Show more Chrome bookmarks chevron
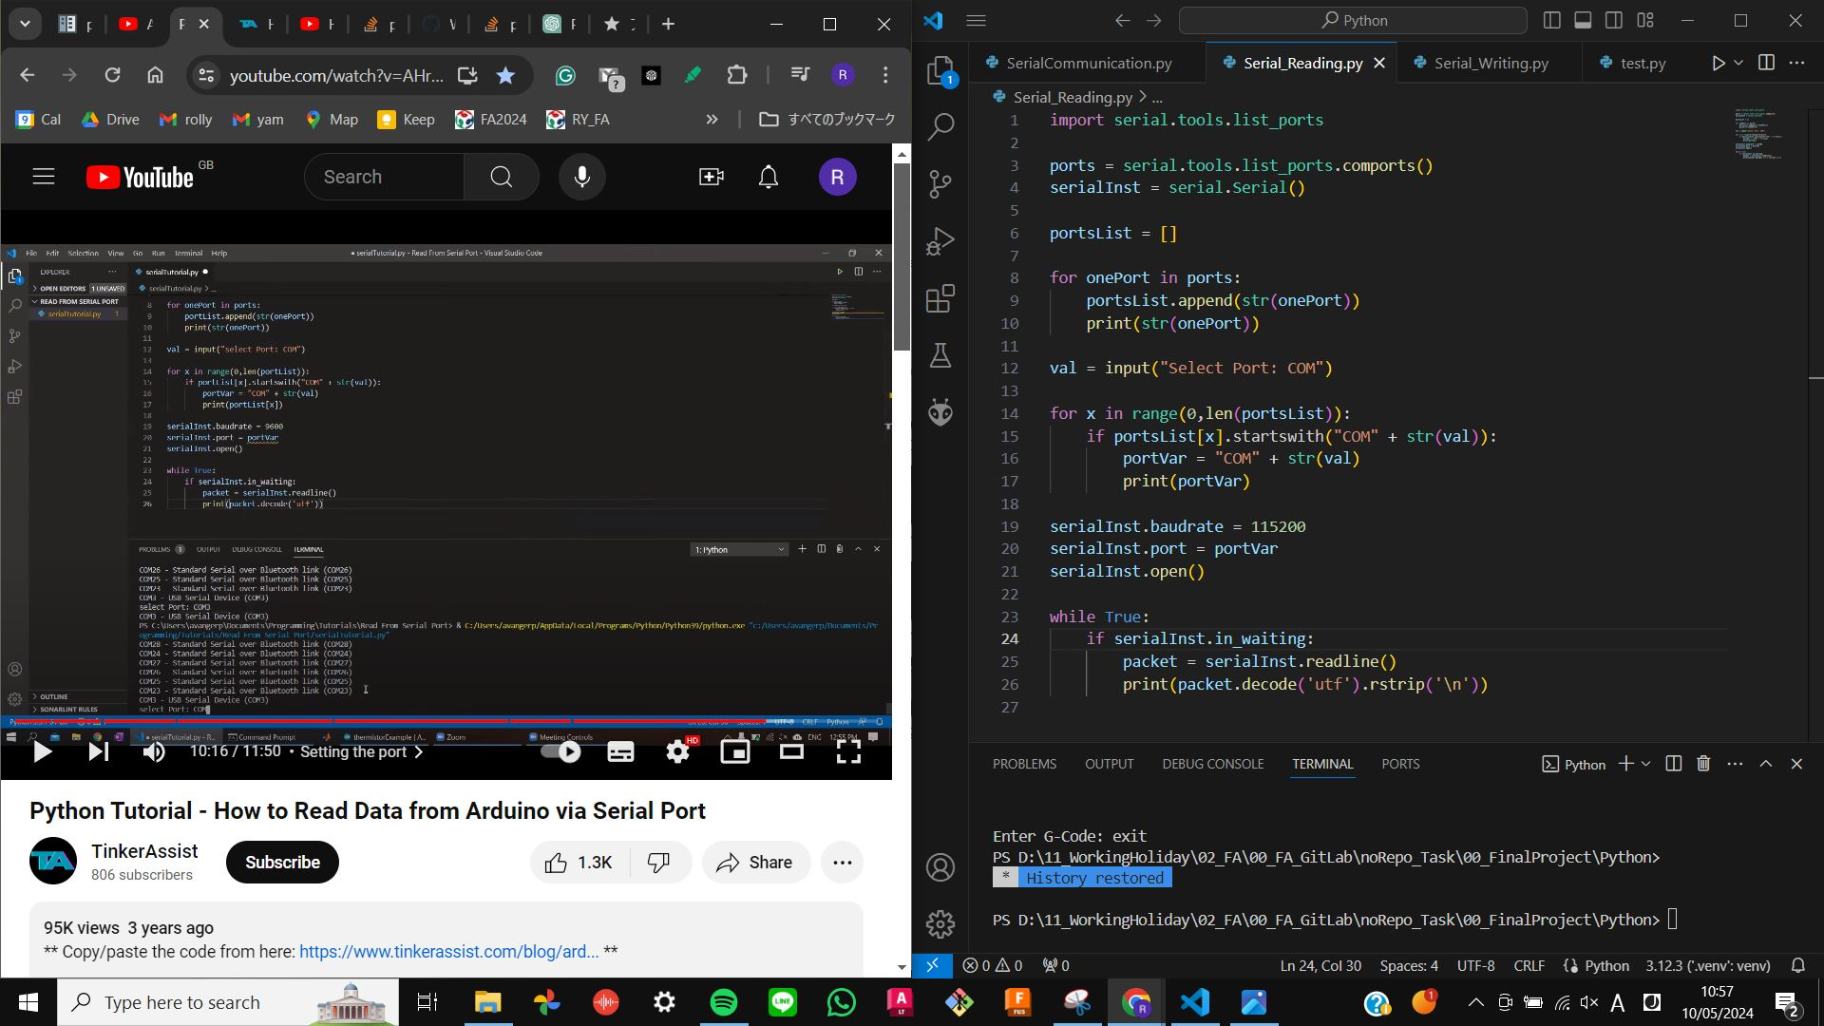 point(712,119)
